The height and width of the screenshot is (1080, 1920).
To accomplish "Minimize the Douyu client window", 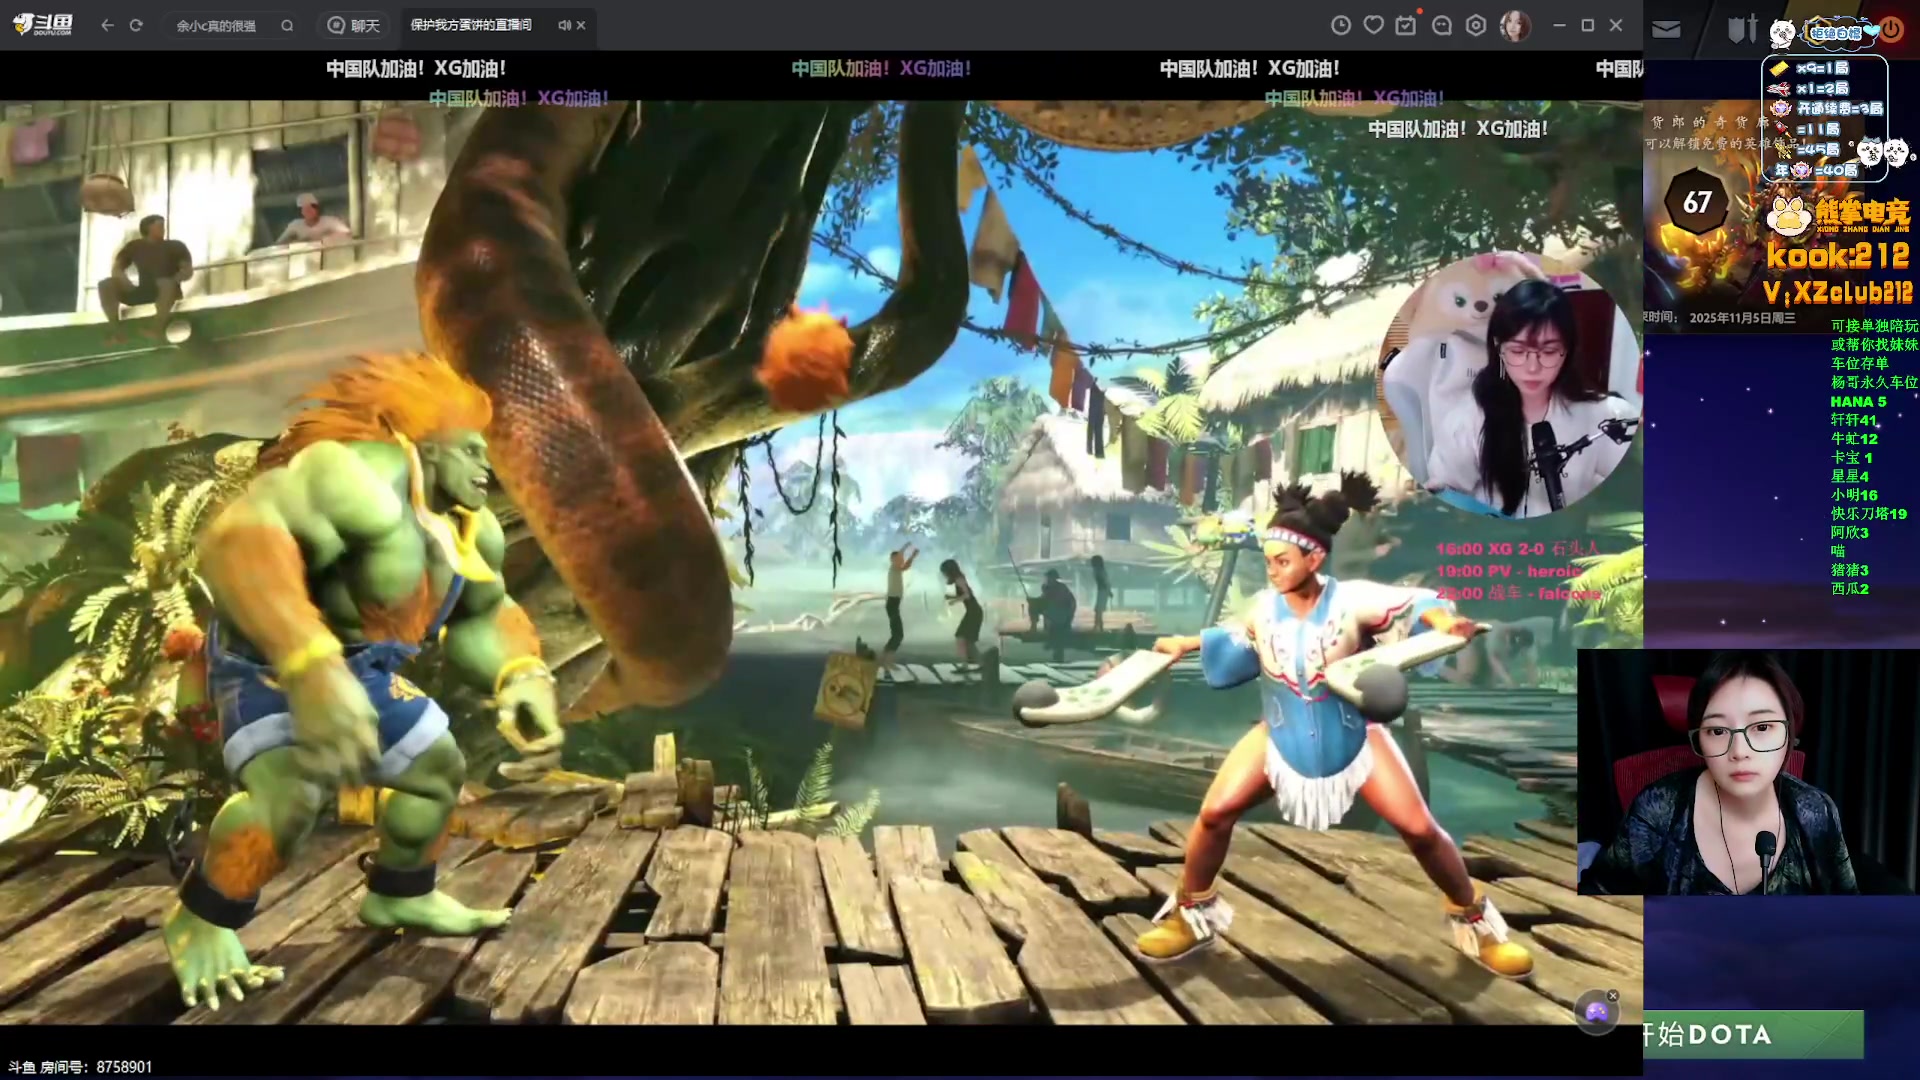I will [1559, 25].
